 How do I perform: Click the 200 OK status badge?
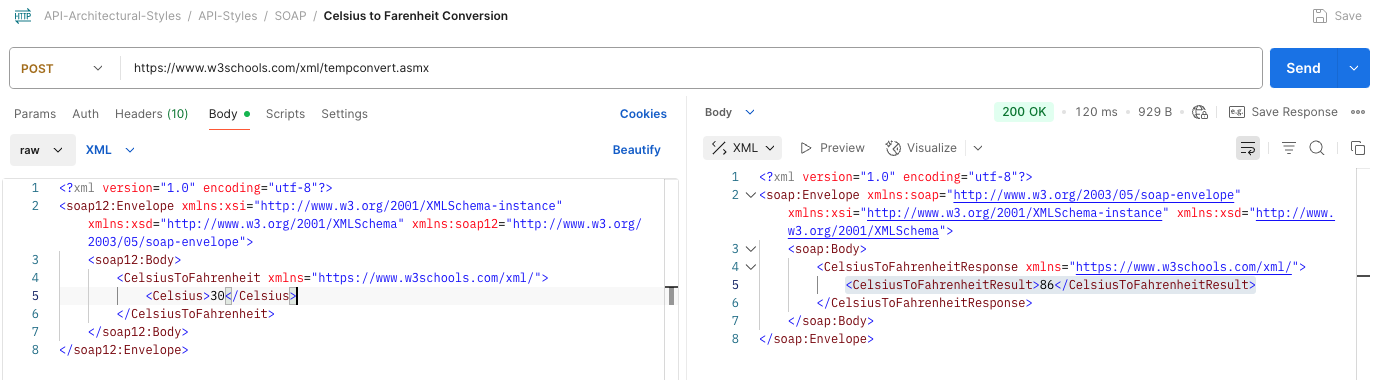pos(1024,112)
